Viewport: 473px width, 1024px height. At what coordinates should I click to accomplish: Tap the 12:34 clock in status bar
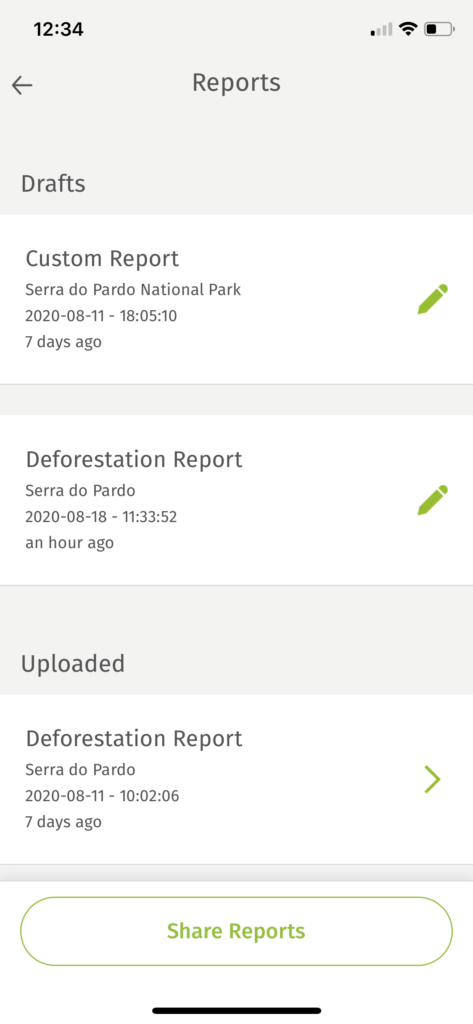pos(58,29)
